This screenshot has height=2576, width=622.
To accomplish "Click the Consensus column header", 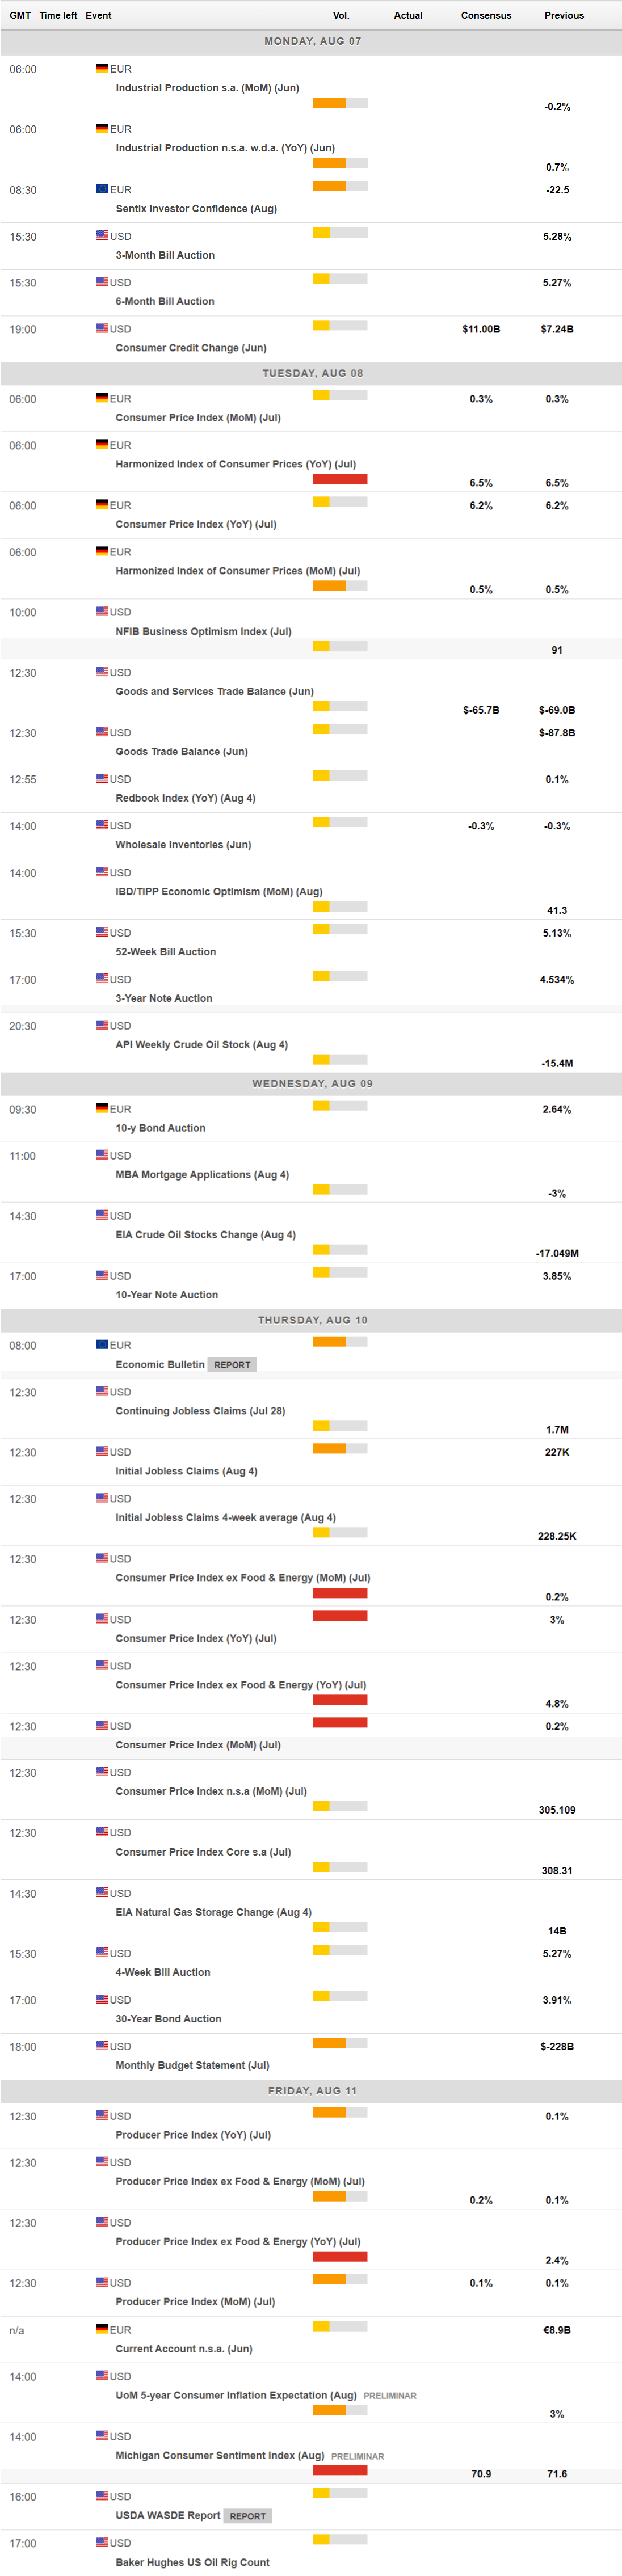I will click(486, 15).
